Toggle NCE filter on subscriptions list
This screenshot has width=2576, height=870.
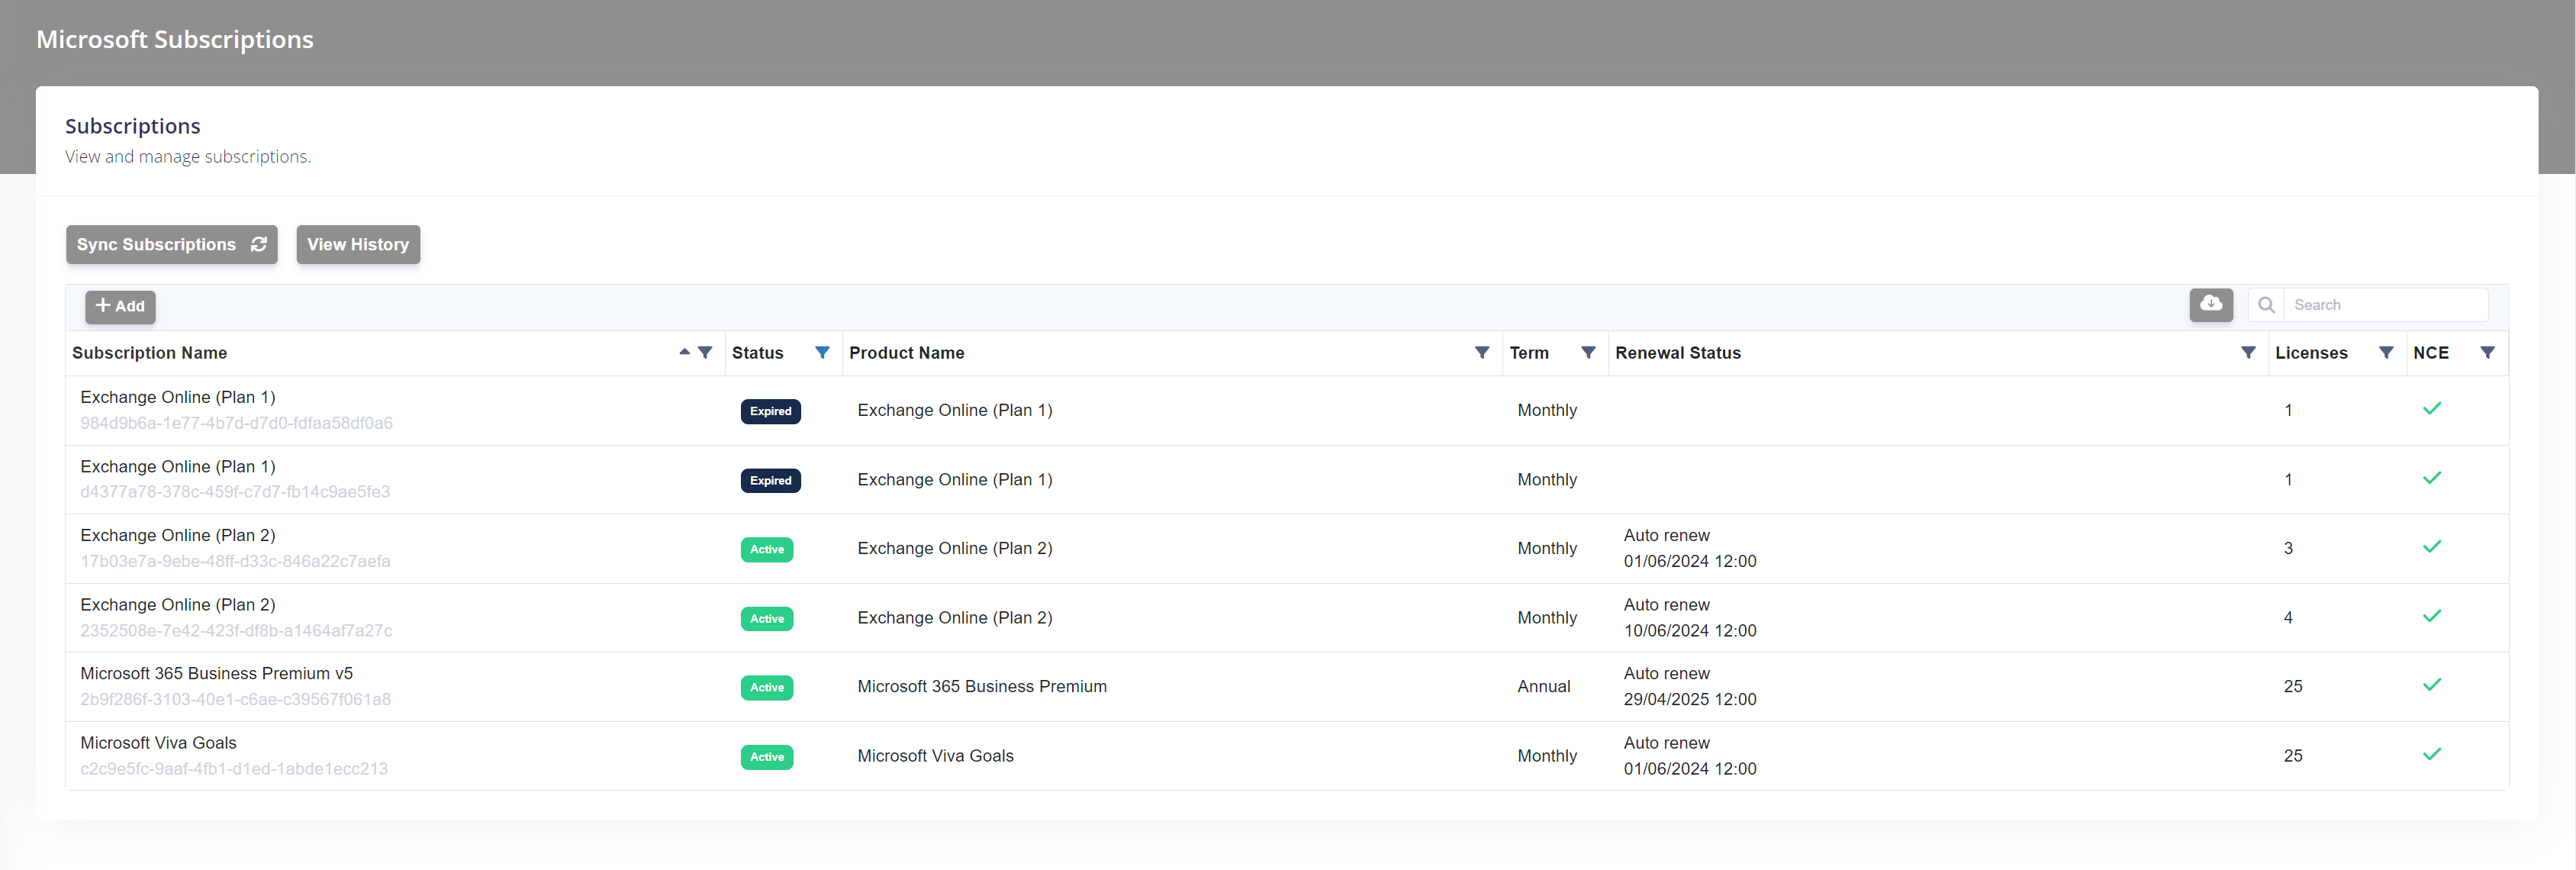2492,352
